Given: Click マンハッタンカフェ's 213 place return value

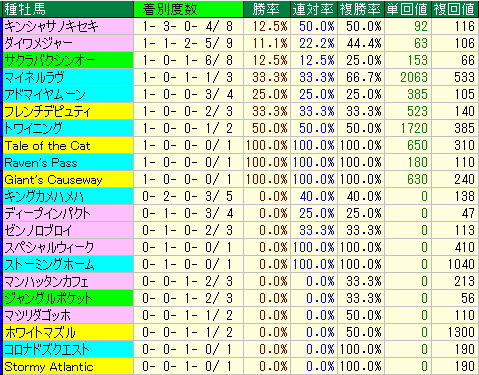Looking at the screenshot, I should pyautogui.click(x=464, y=281).
